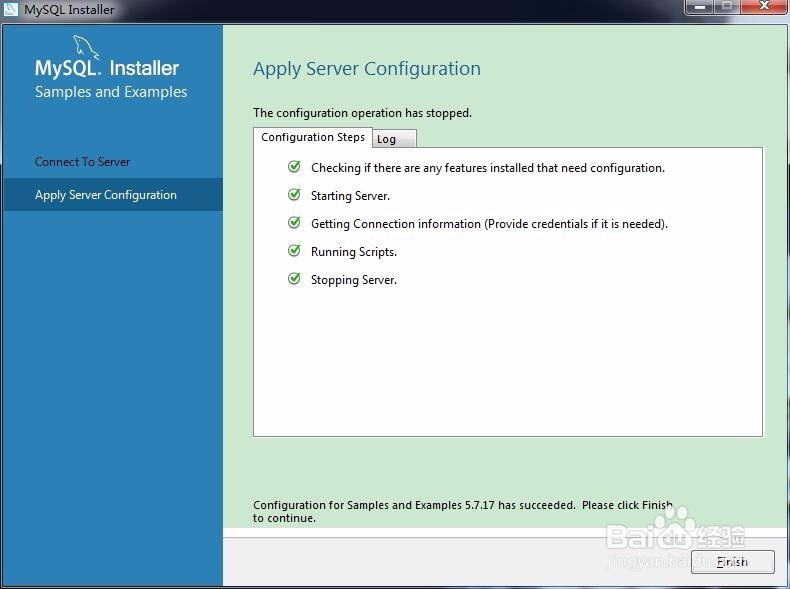790x589 pixels.
Task: Click the 'Starting Server.' step text
Action: tap(350, 195)
